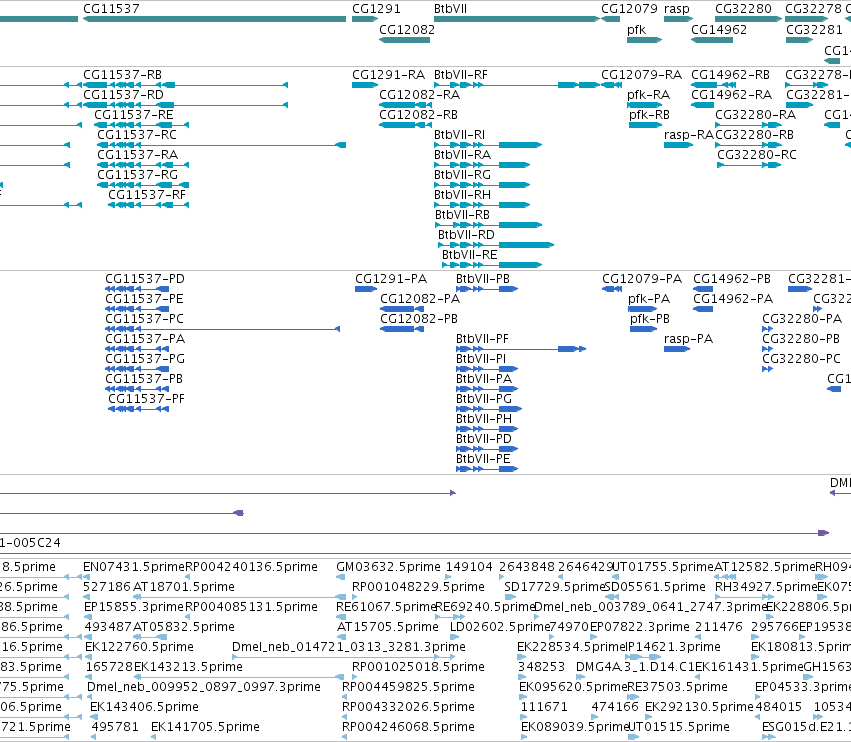Select EST label RP004246068.5prime

point(408,727)
